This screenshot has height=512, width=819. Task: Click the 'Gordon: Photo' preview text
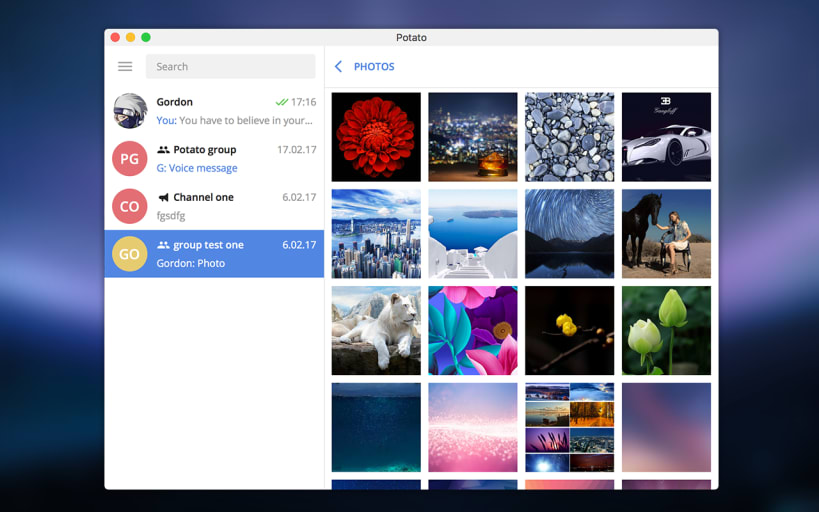pyautogui.click(x=191, y=263)
